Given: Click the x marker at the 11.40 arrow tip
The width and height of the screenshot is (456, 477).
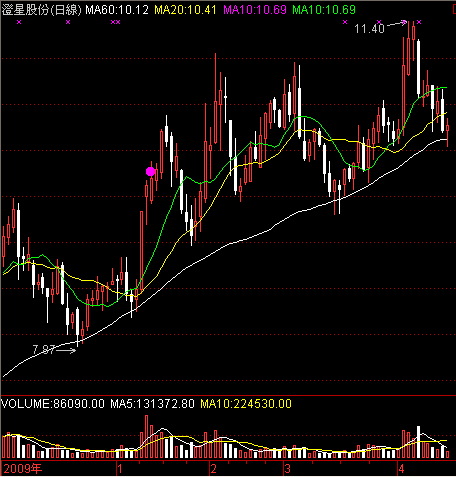Looking at the screenshot, I should coord(404,22).
